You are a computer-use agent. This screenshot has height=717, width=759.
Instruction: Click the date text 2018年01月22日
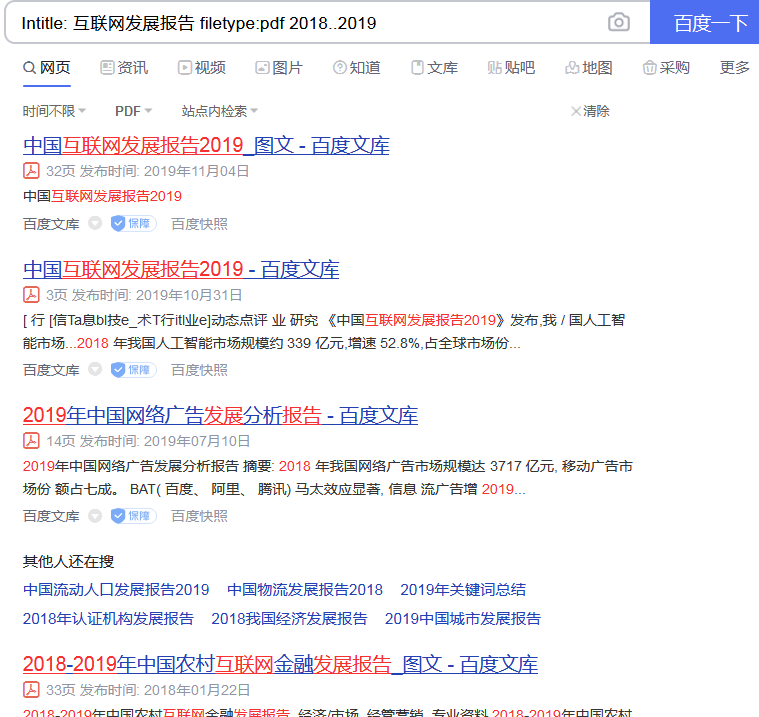tap(197, 690)
